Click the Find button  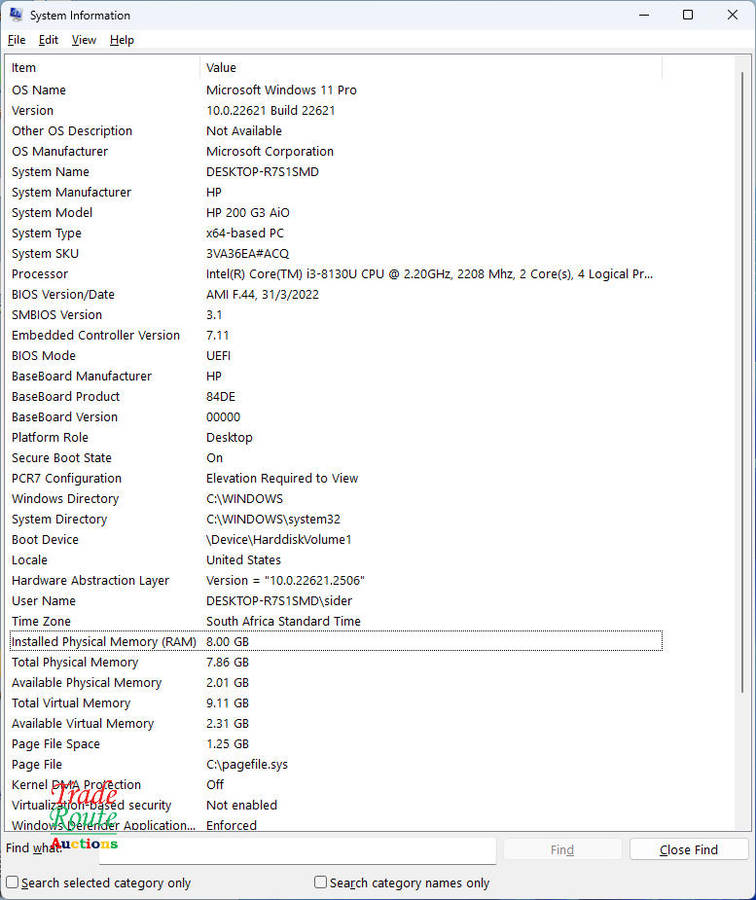click(562, 850)
